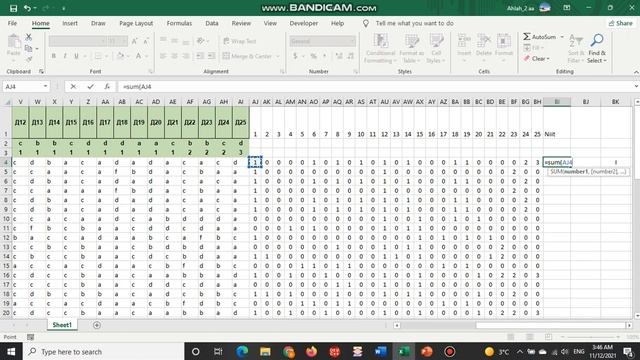640x360 pixels.
Task: Open Insert Function fx dialog
Action: click(107, 87)
